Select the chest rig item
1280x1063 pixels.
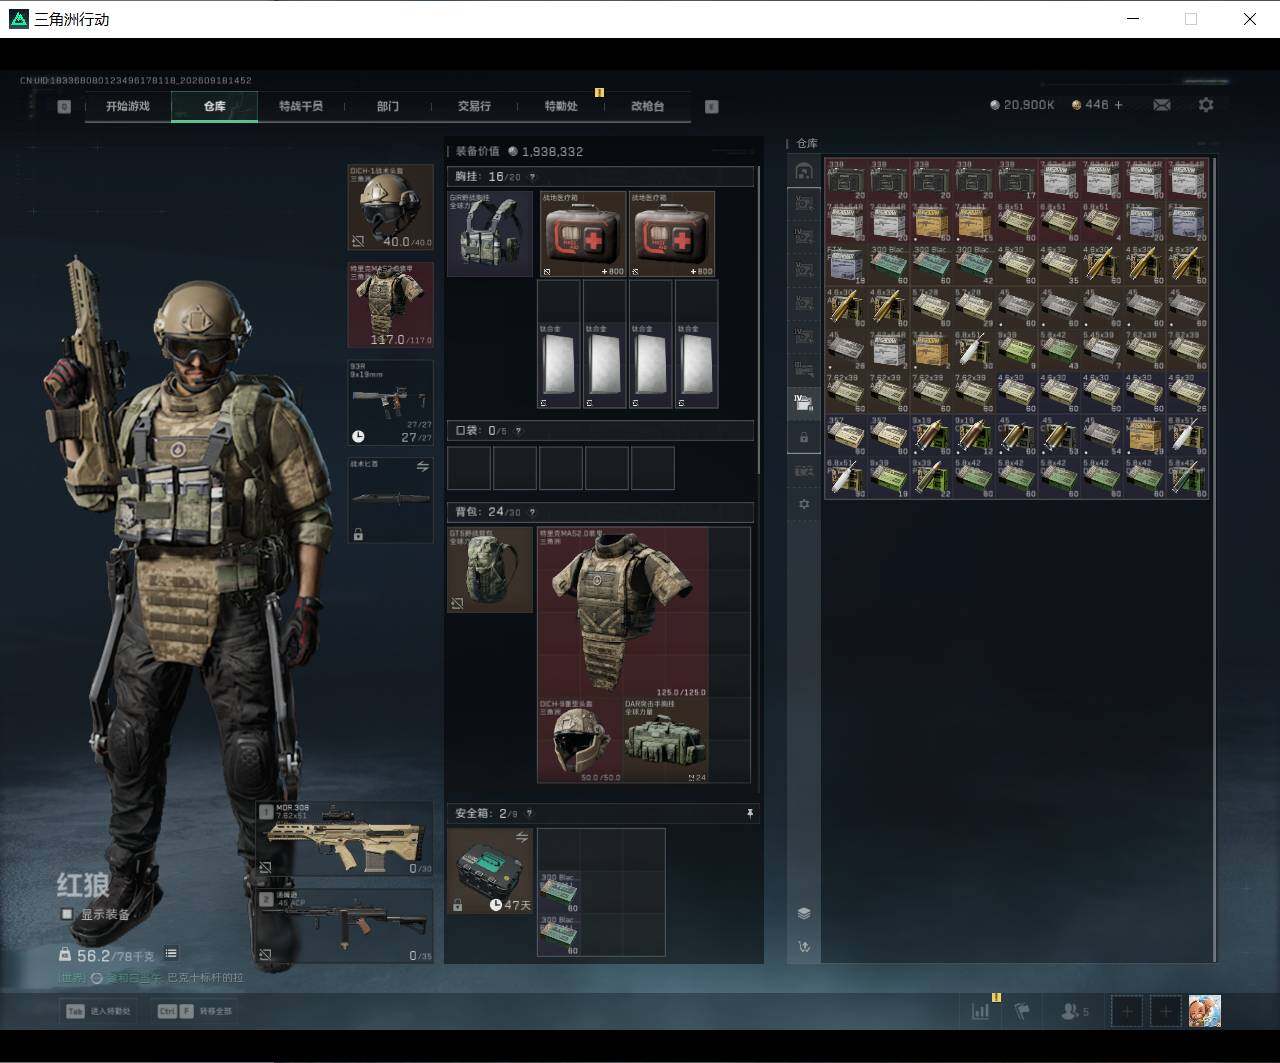pyautogui.click(x=490, y=234)
